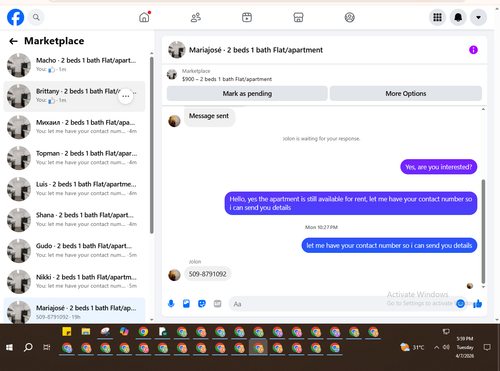Go back using the Marketplace arrow
Image resolution: width=500 pixels, height=371 pixels.
pyautogui.click(x=13, y=41)
